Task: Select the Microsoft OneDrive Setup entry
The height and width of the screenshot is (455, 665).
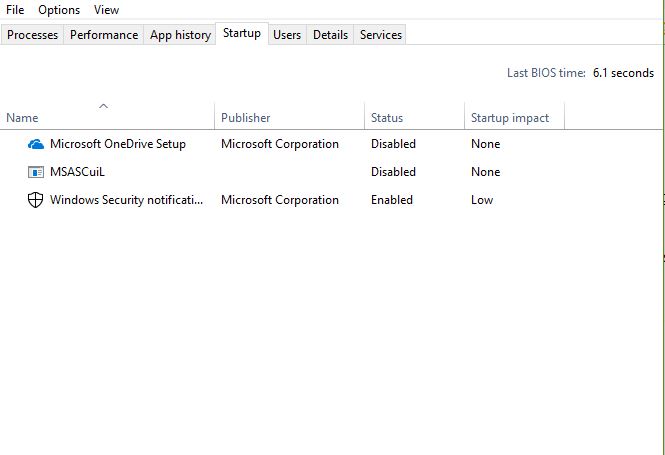Action: (118, 144)
